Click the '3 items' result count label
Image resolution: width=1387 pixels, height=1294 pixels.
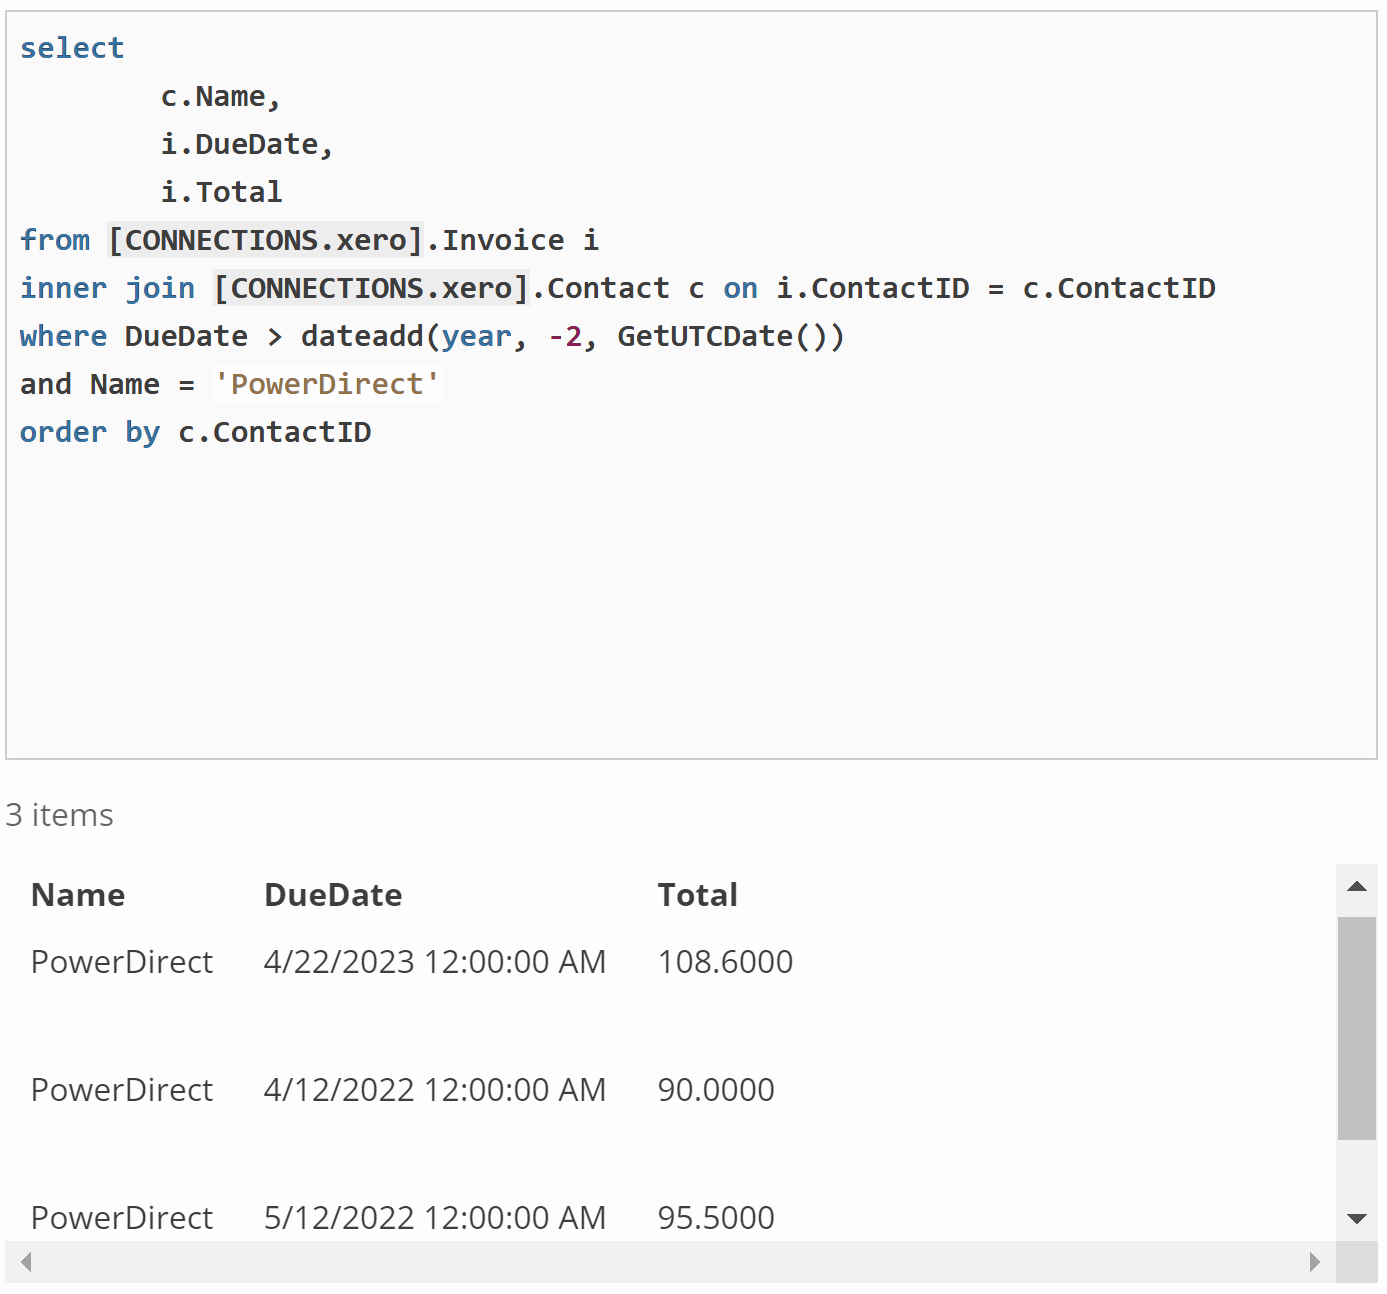60,815
